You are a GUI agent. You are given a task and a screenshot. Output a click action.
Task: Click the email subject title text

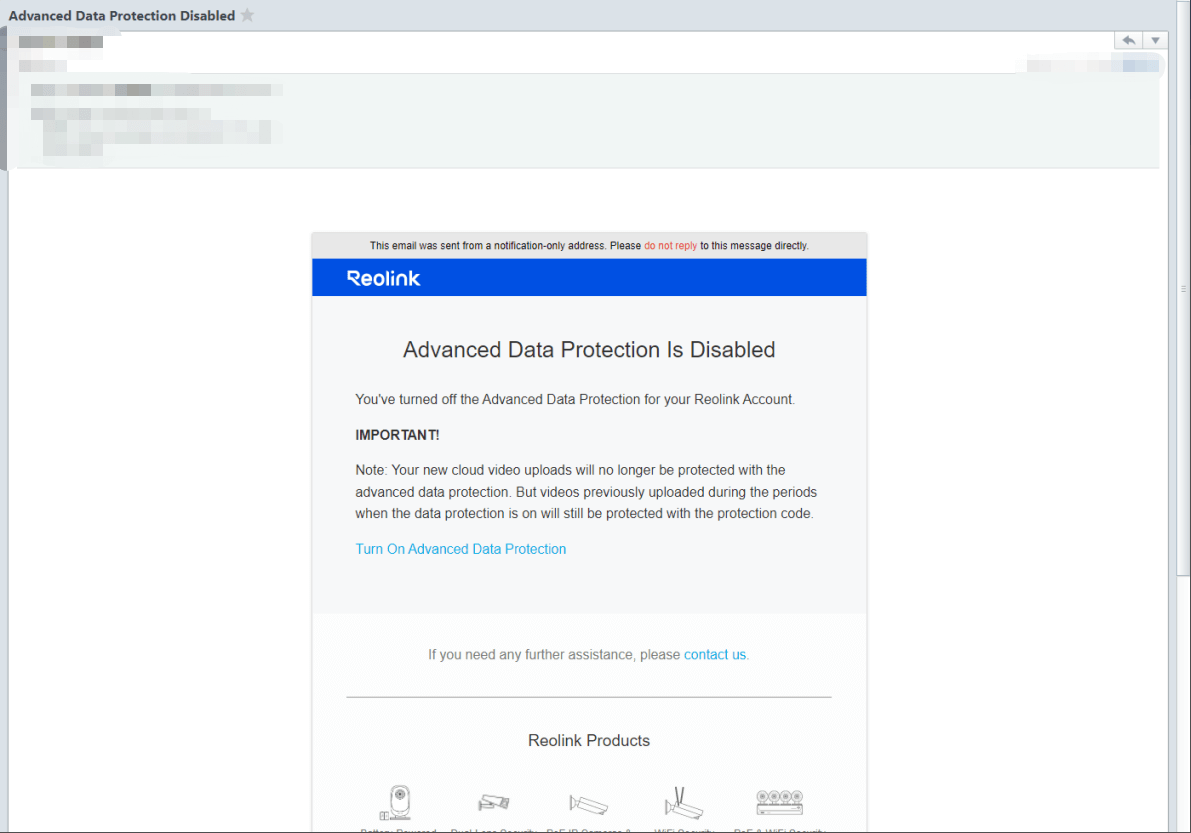[x=122, y=15]
